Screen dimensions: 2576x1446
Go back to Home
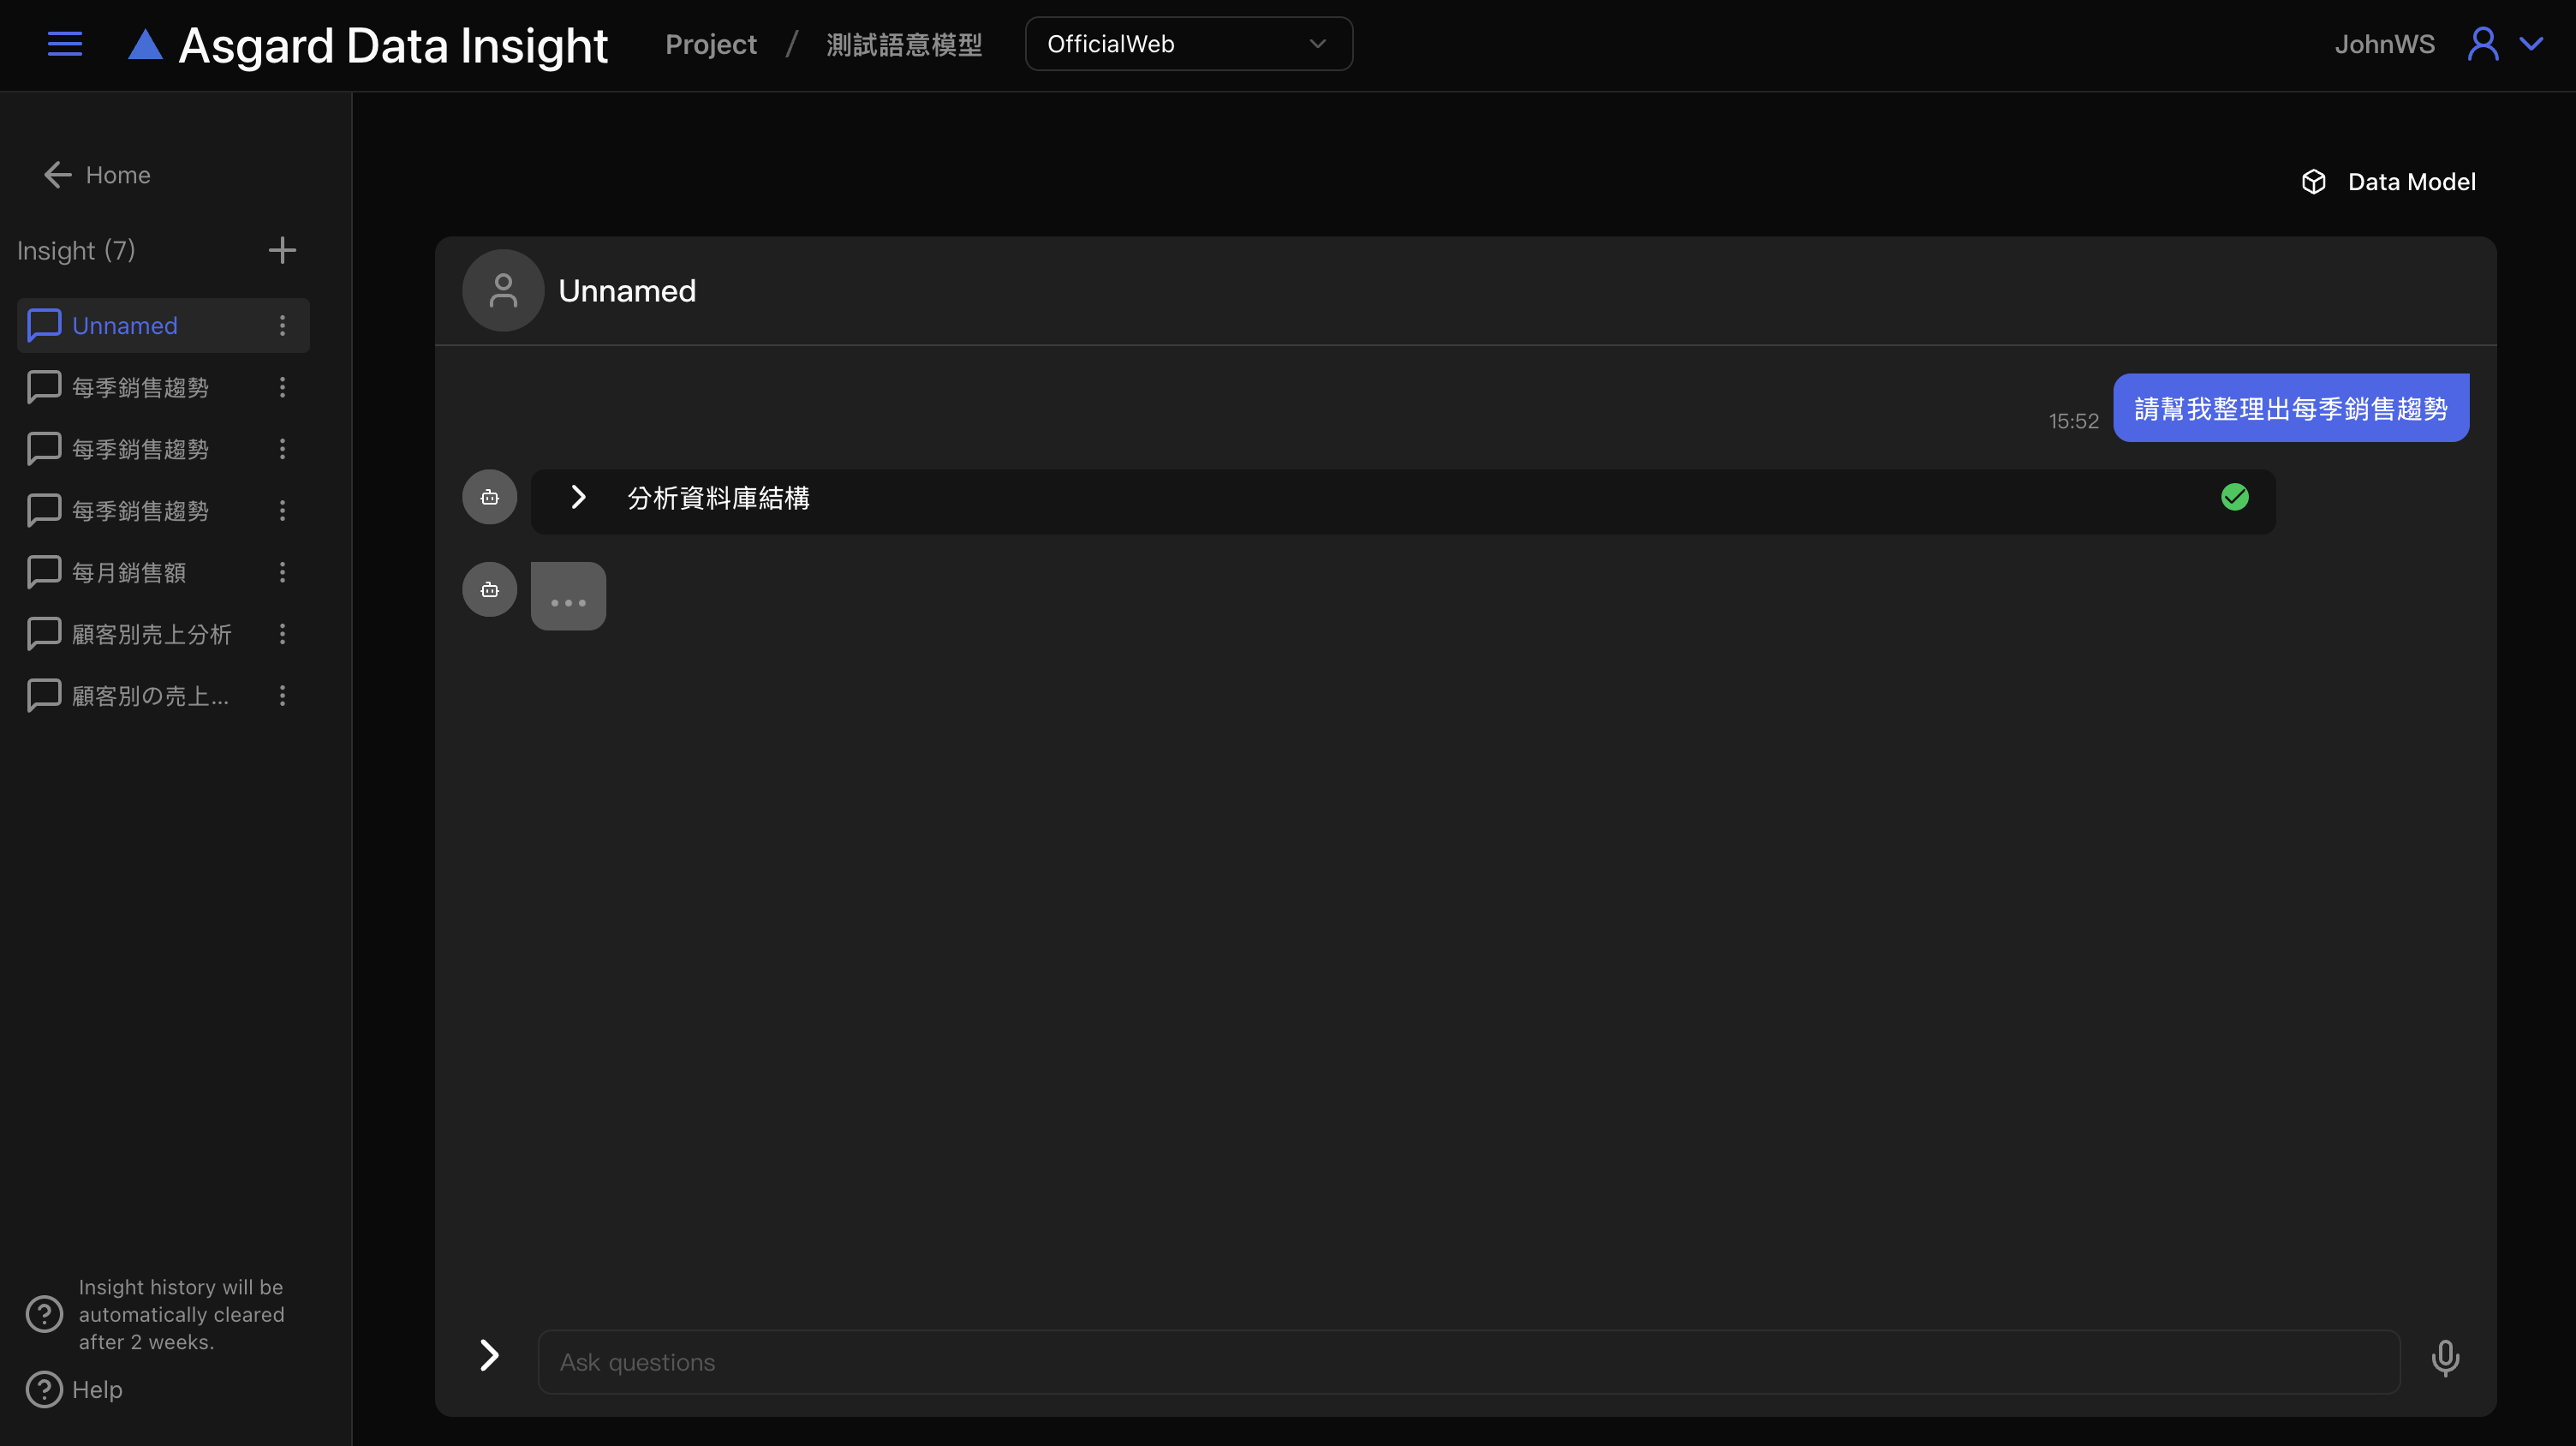[98, 175]
